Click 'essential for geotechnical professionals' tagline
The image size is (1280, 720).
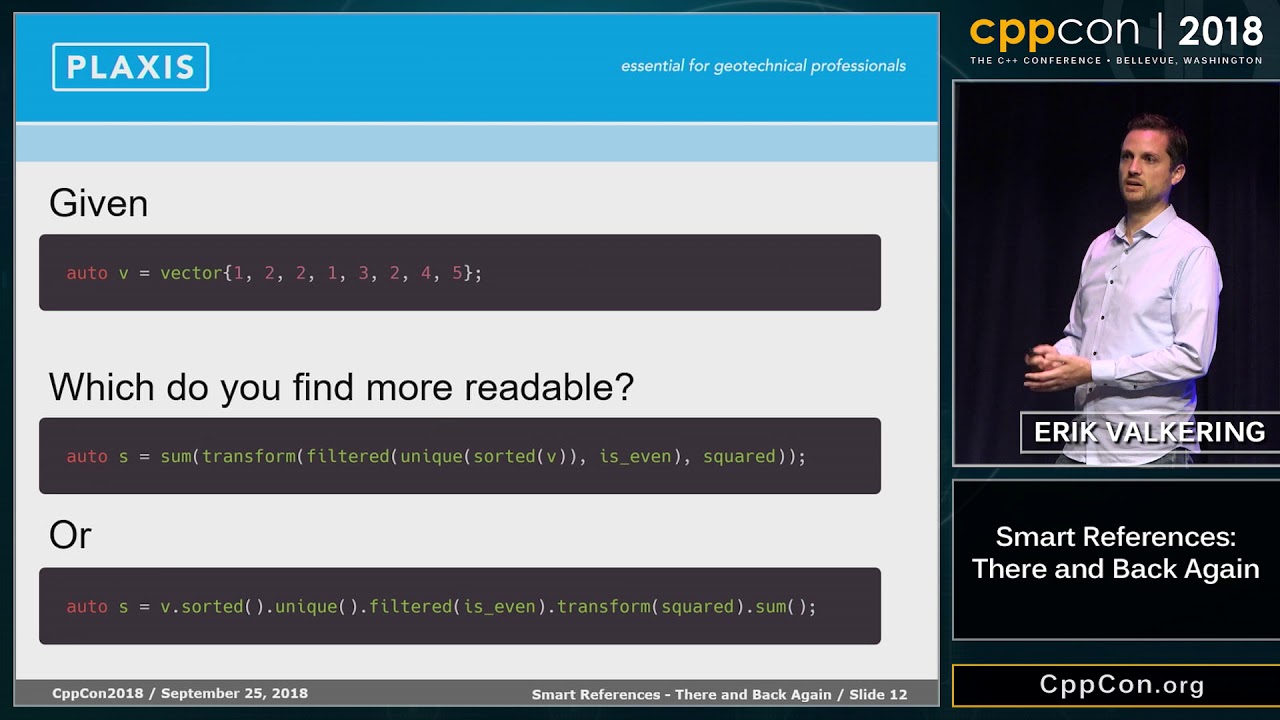(763, 66)
